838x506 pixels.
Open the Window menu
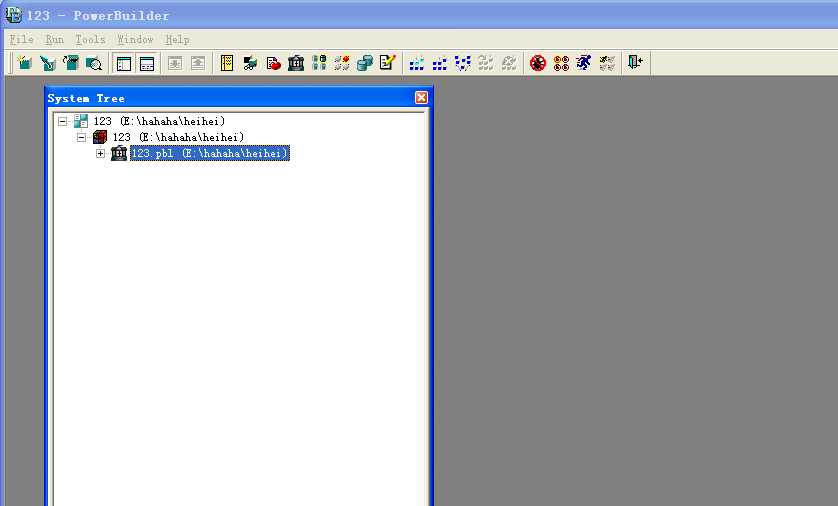pos(135,40)
